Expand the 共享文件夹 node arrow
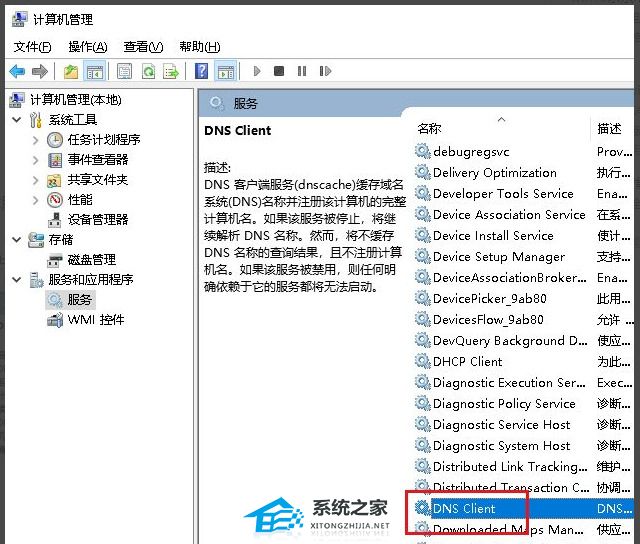Image resolution: width=640 pixels, height=544 pixels. coord(36,180)
